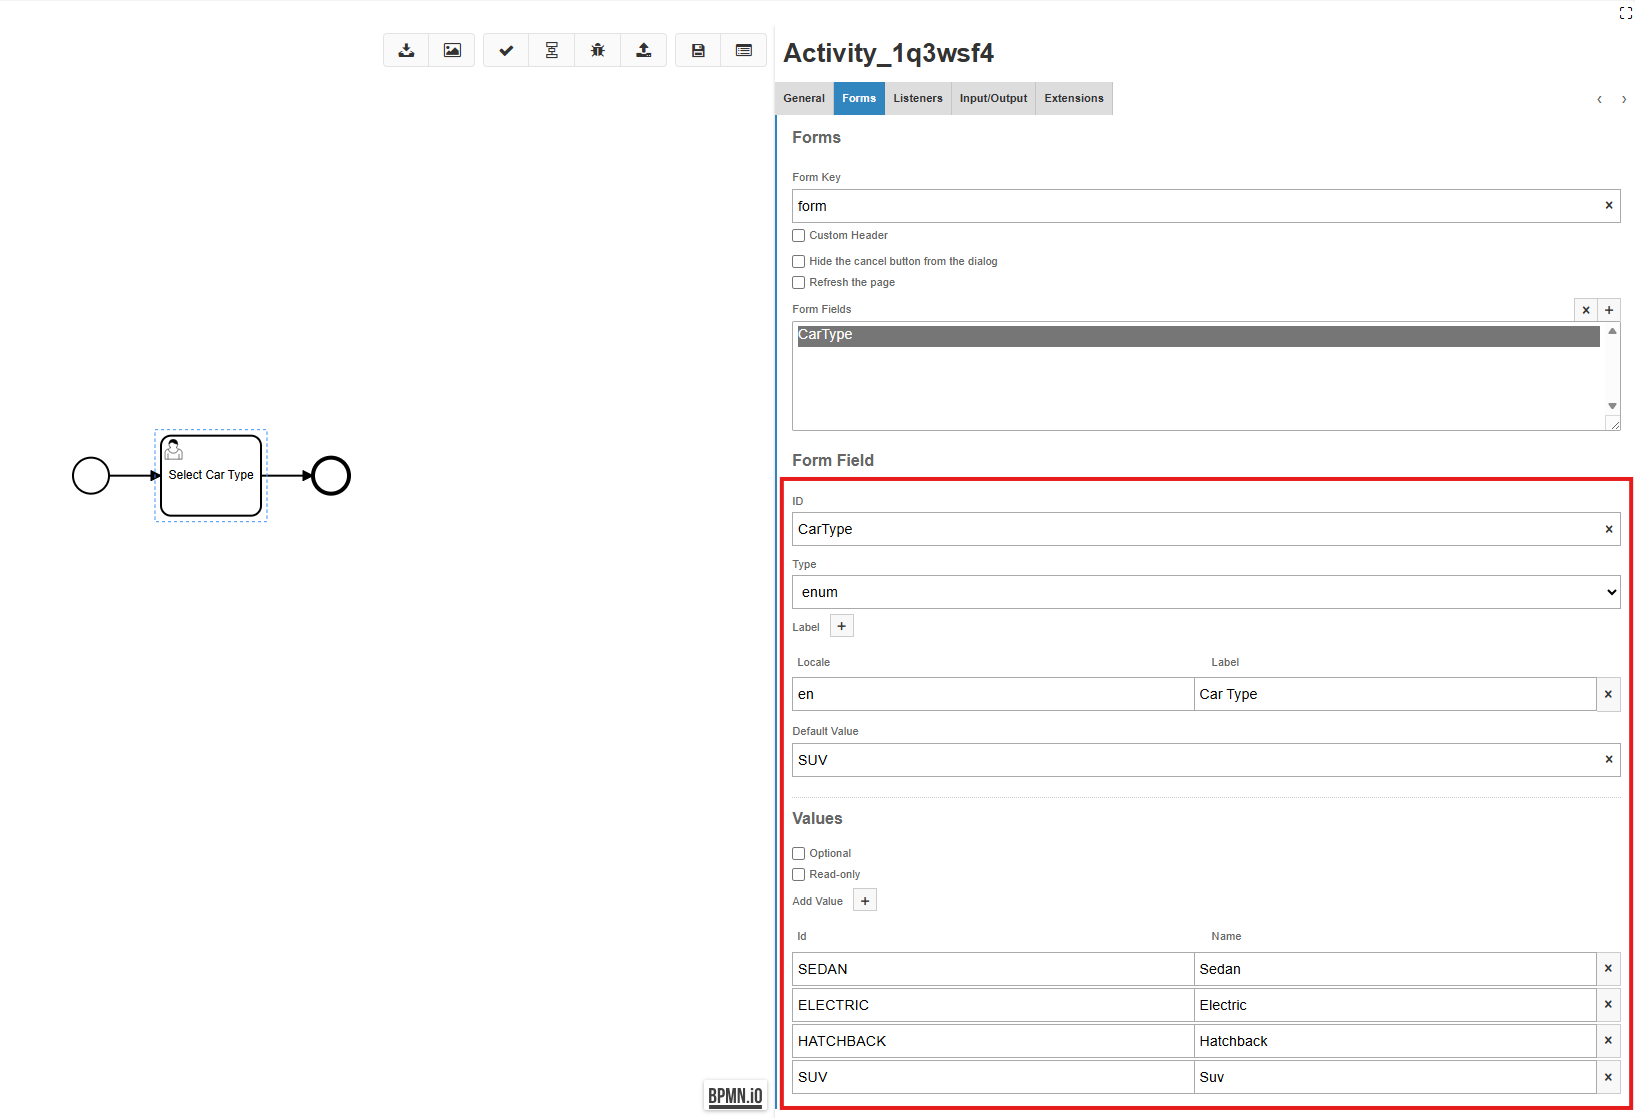Click the floppy disk save icon
The width and height of the screenshot is (1635, 1118).
(698, 50)
